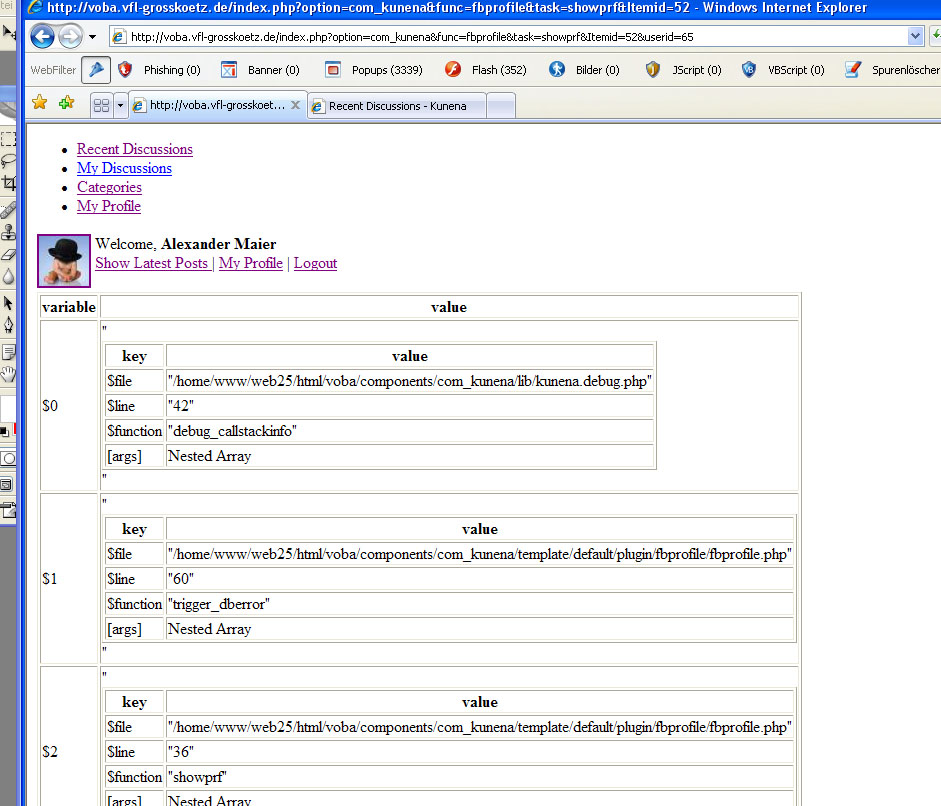Click the Flash filter icon
This screenshot has width=941, height=806.
pos(453,70)
